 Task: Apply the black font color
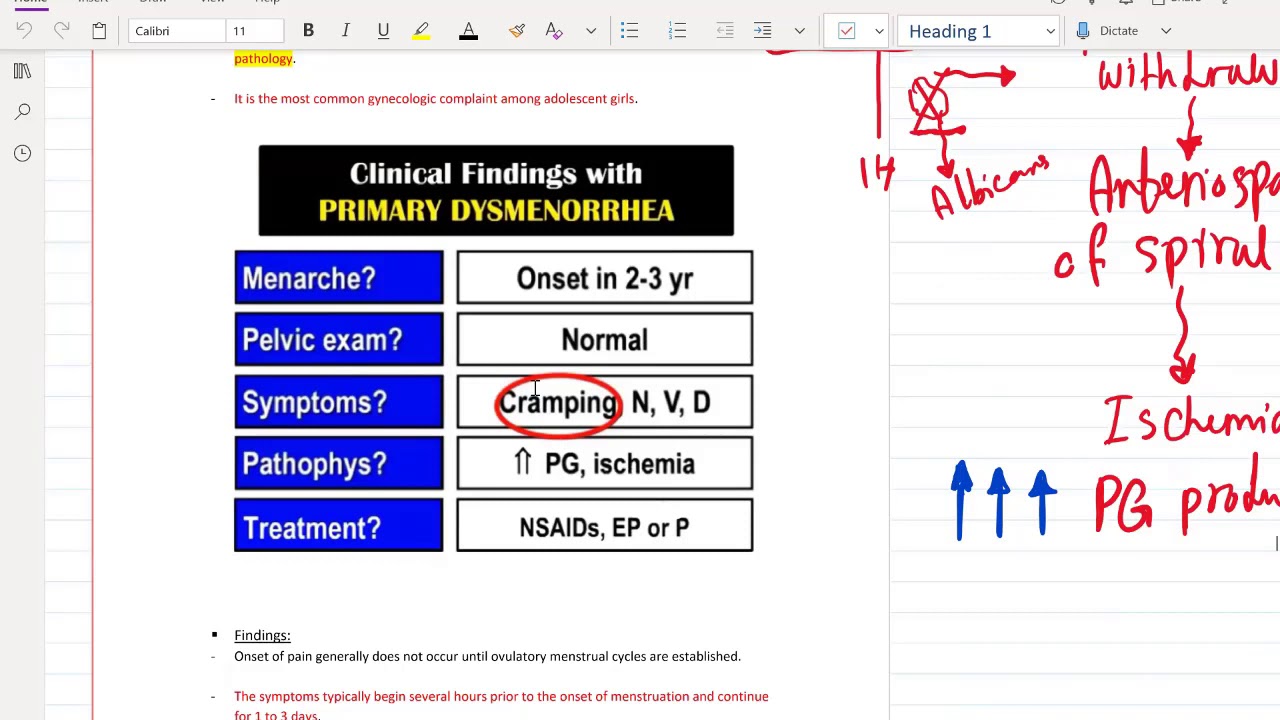(x=468, y=31)
